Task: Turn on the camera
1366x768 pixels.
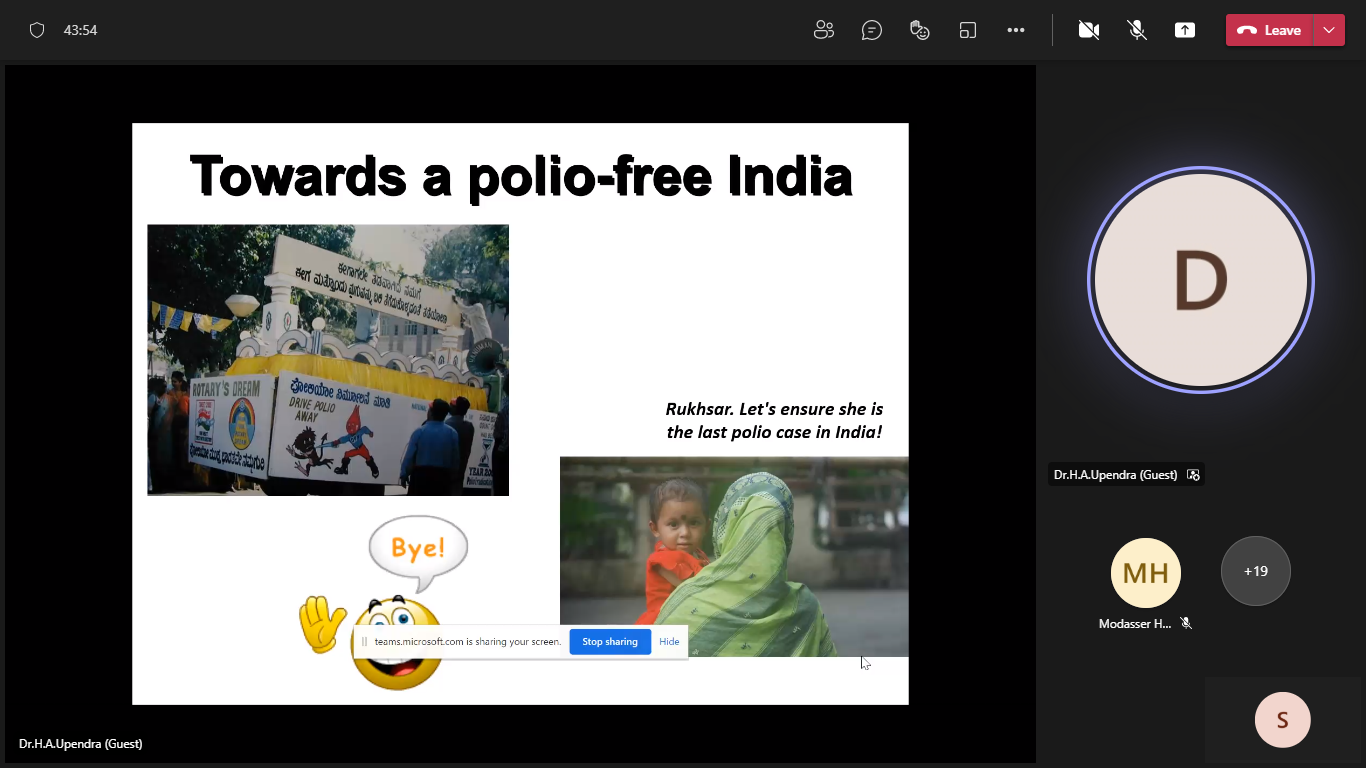Action: 1088,30
